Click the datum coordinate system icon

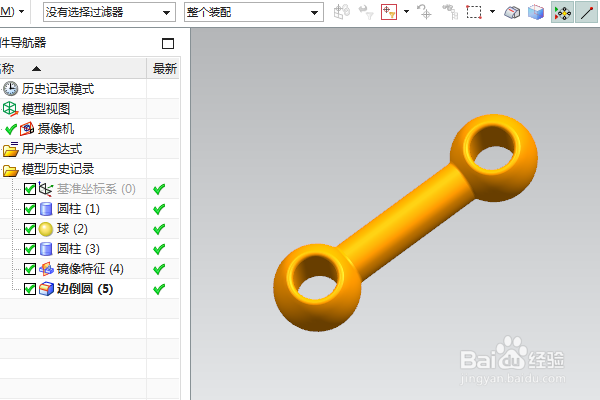pos(46,189)
